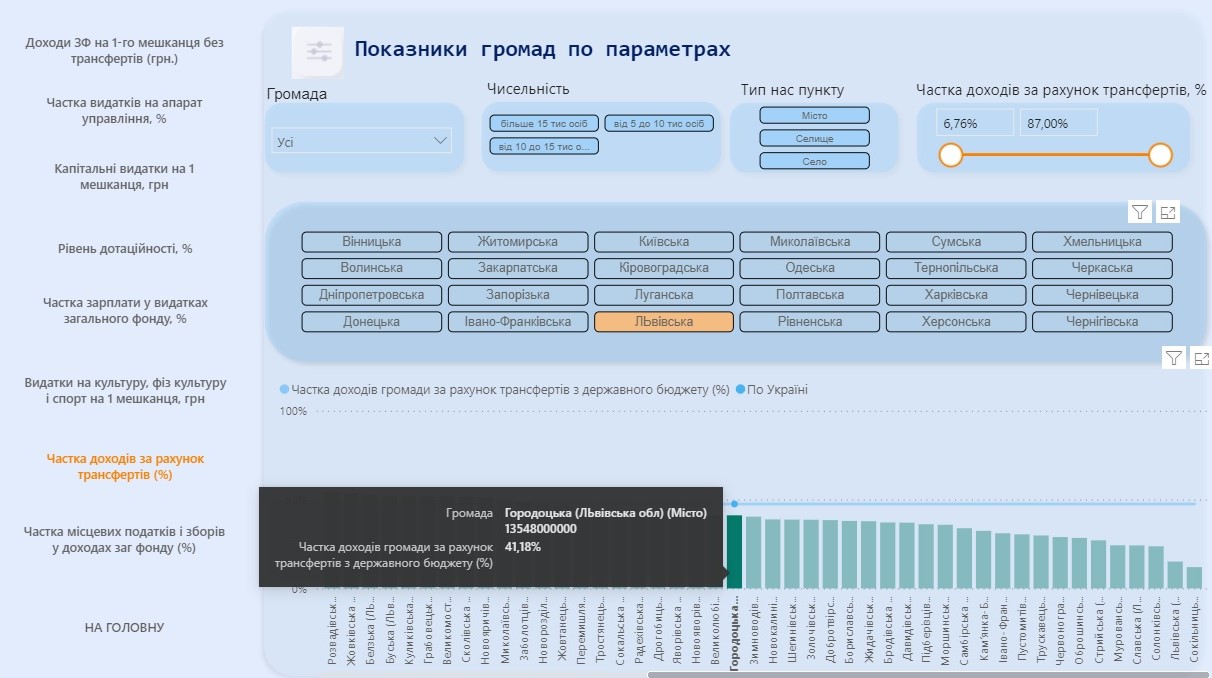Viewport: 1212px width, 678px height.
Task: Open focus mode for the region buttons panel
Action: (x=1168, y=211)
